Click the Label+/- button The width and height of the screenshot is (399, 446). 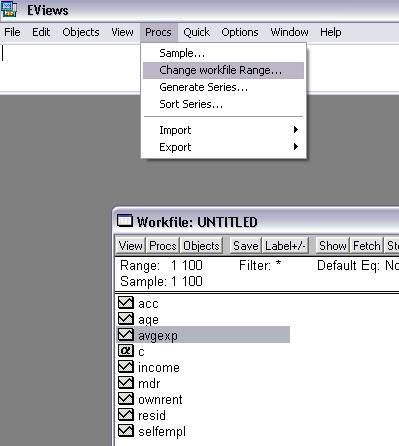point(285,246)
